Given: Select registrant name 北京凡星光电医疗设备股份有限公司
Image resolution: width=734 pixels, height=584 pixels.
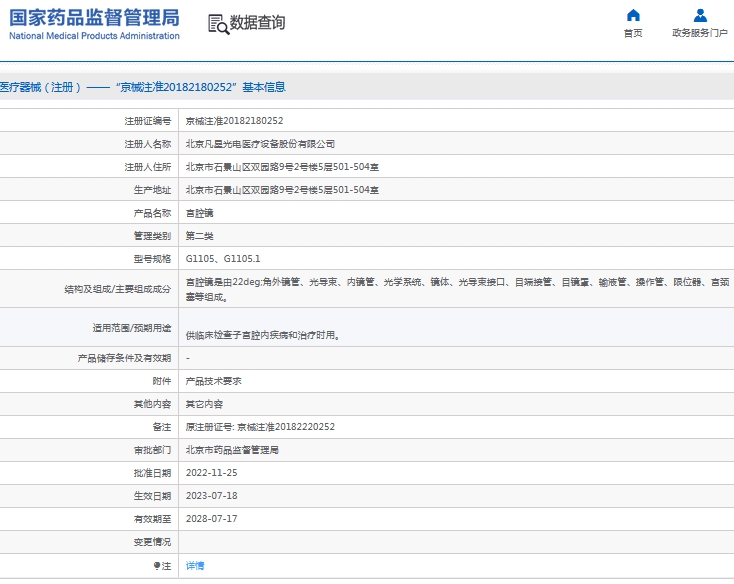Looking at the screenshot, I should point(260,144).
